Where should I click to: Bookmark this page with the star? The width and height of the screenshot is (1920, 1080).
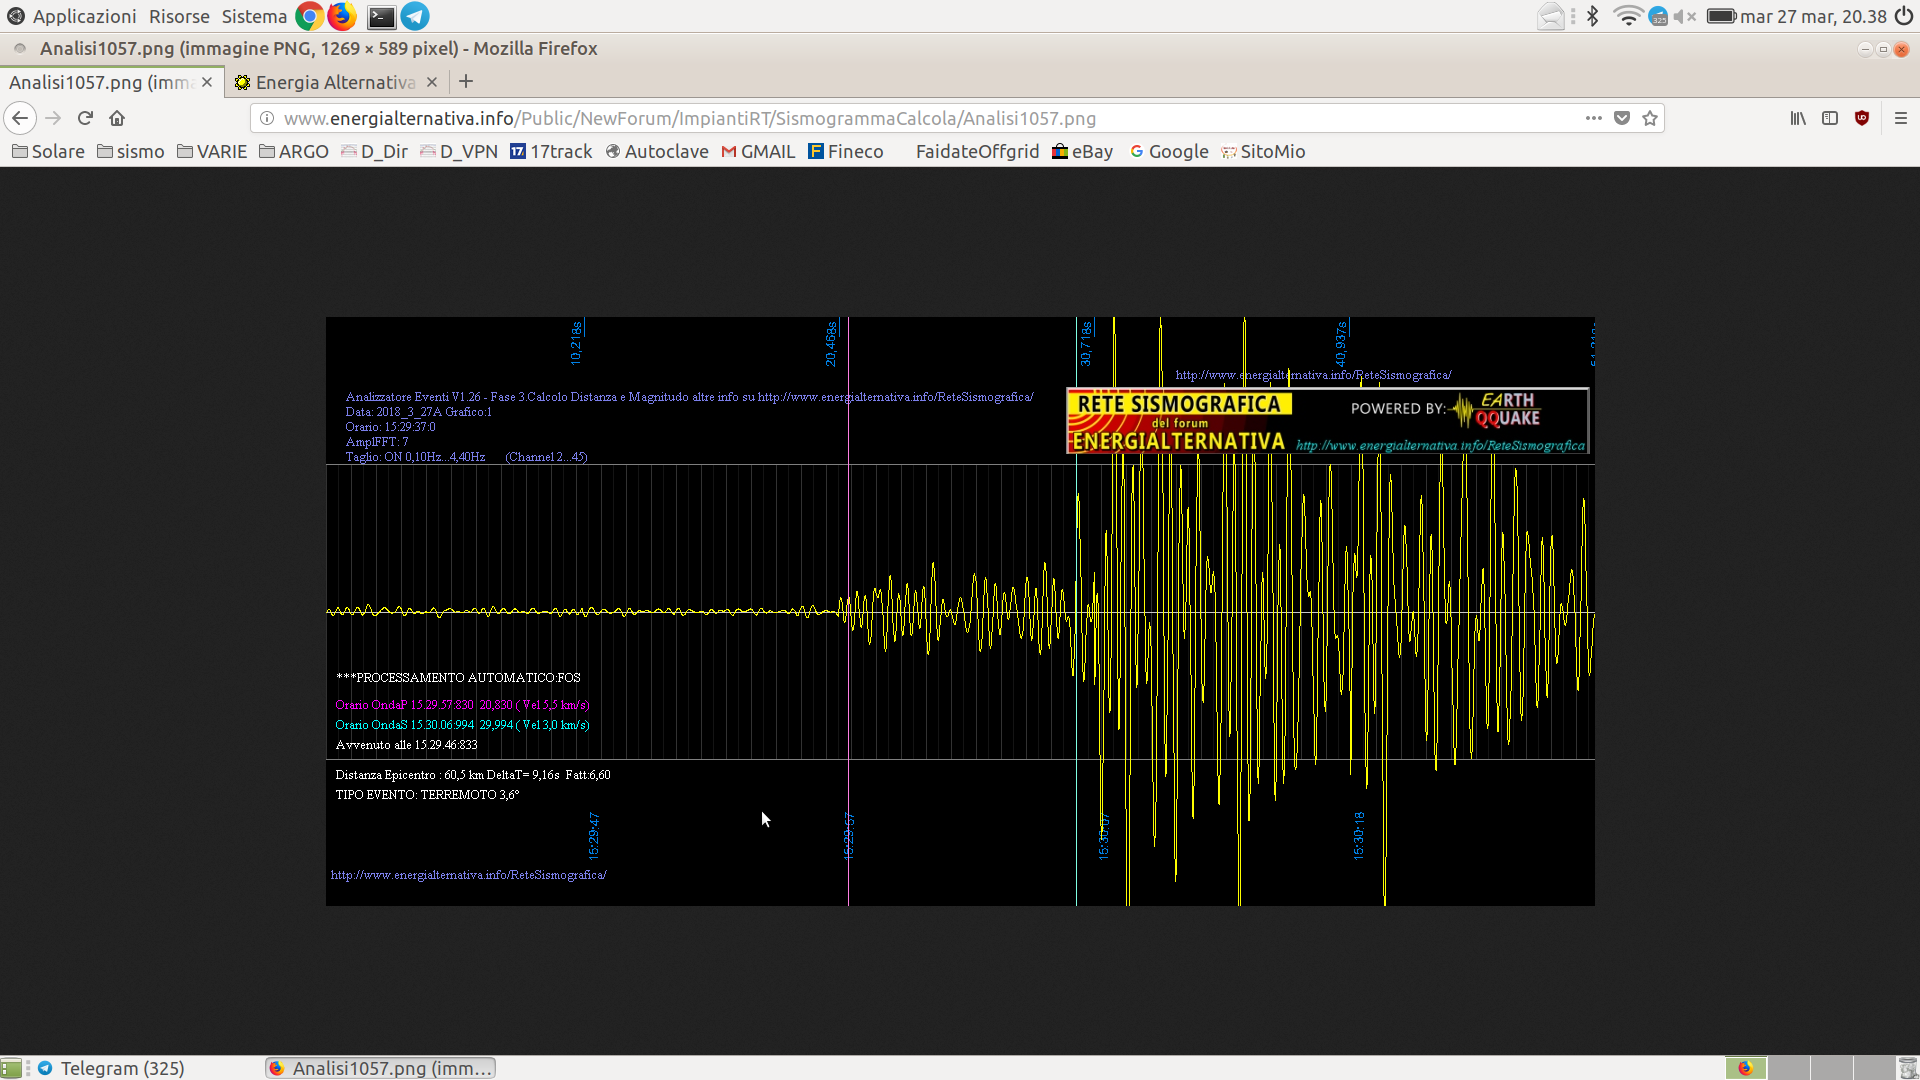click(1650, 118)
